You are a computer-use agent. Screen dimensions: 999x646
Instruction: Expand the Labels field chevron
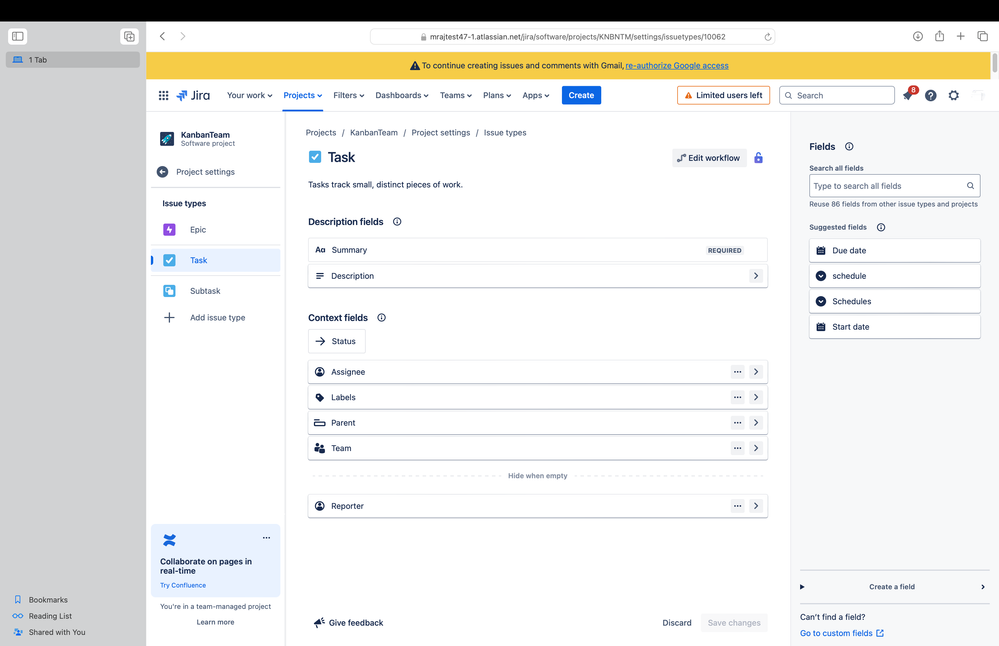click(756, 398)
